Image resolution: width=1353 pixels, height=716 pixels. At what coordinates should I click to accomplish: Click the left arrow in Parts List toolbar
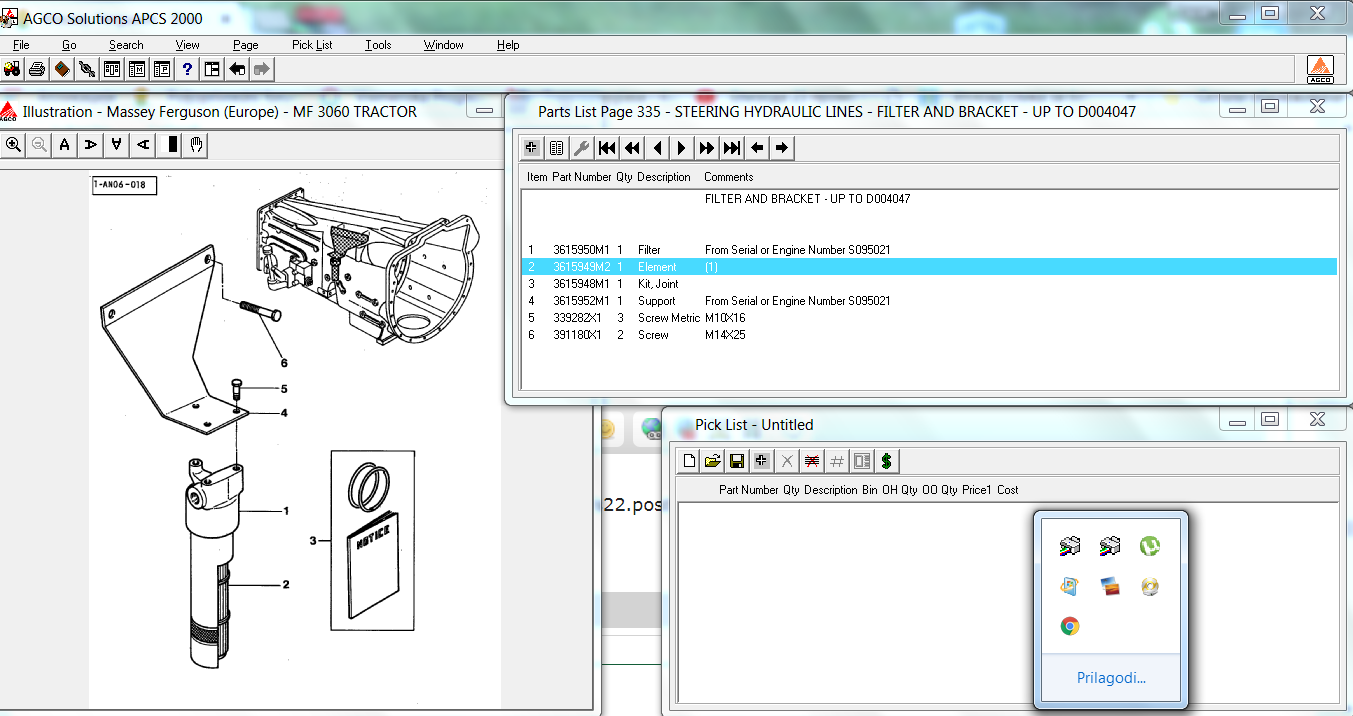(x=757, y=148)
